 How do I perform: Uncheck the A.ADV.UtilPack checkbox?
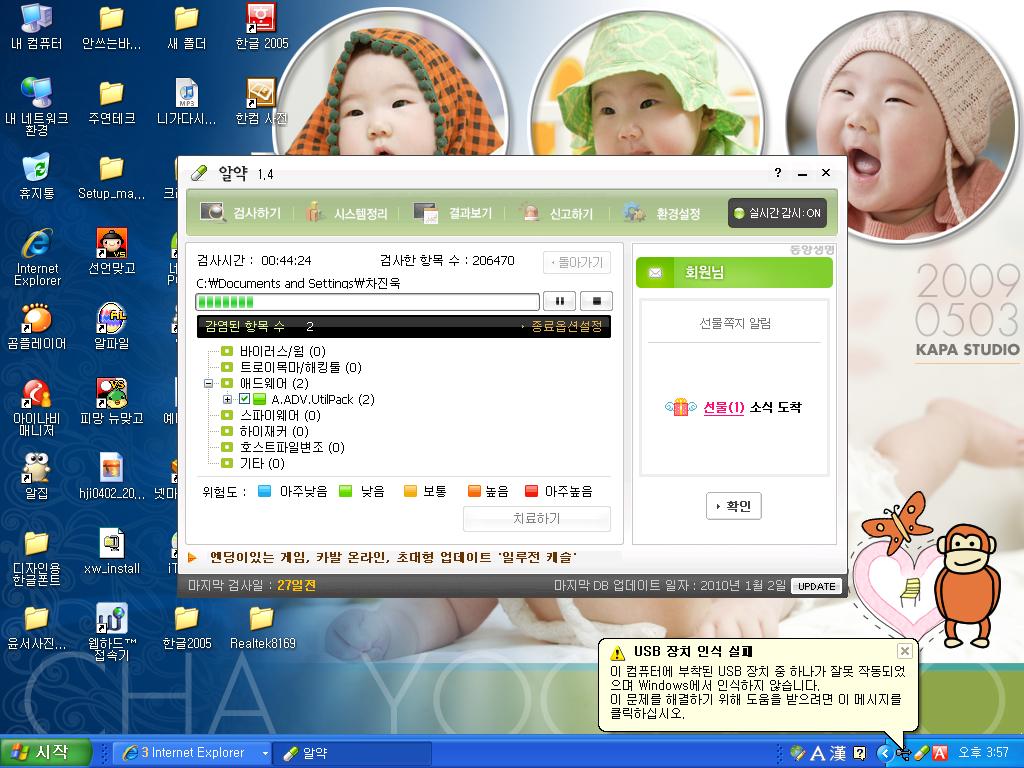(x=244, y=399)
